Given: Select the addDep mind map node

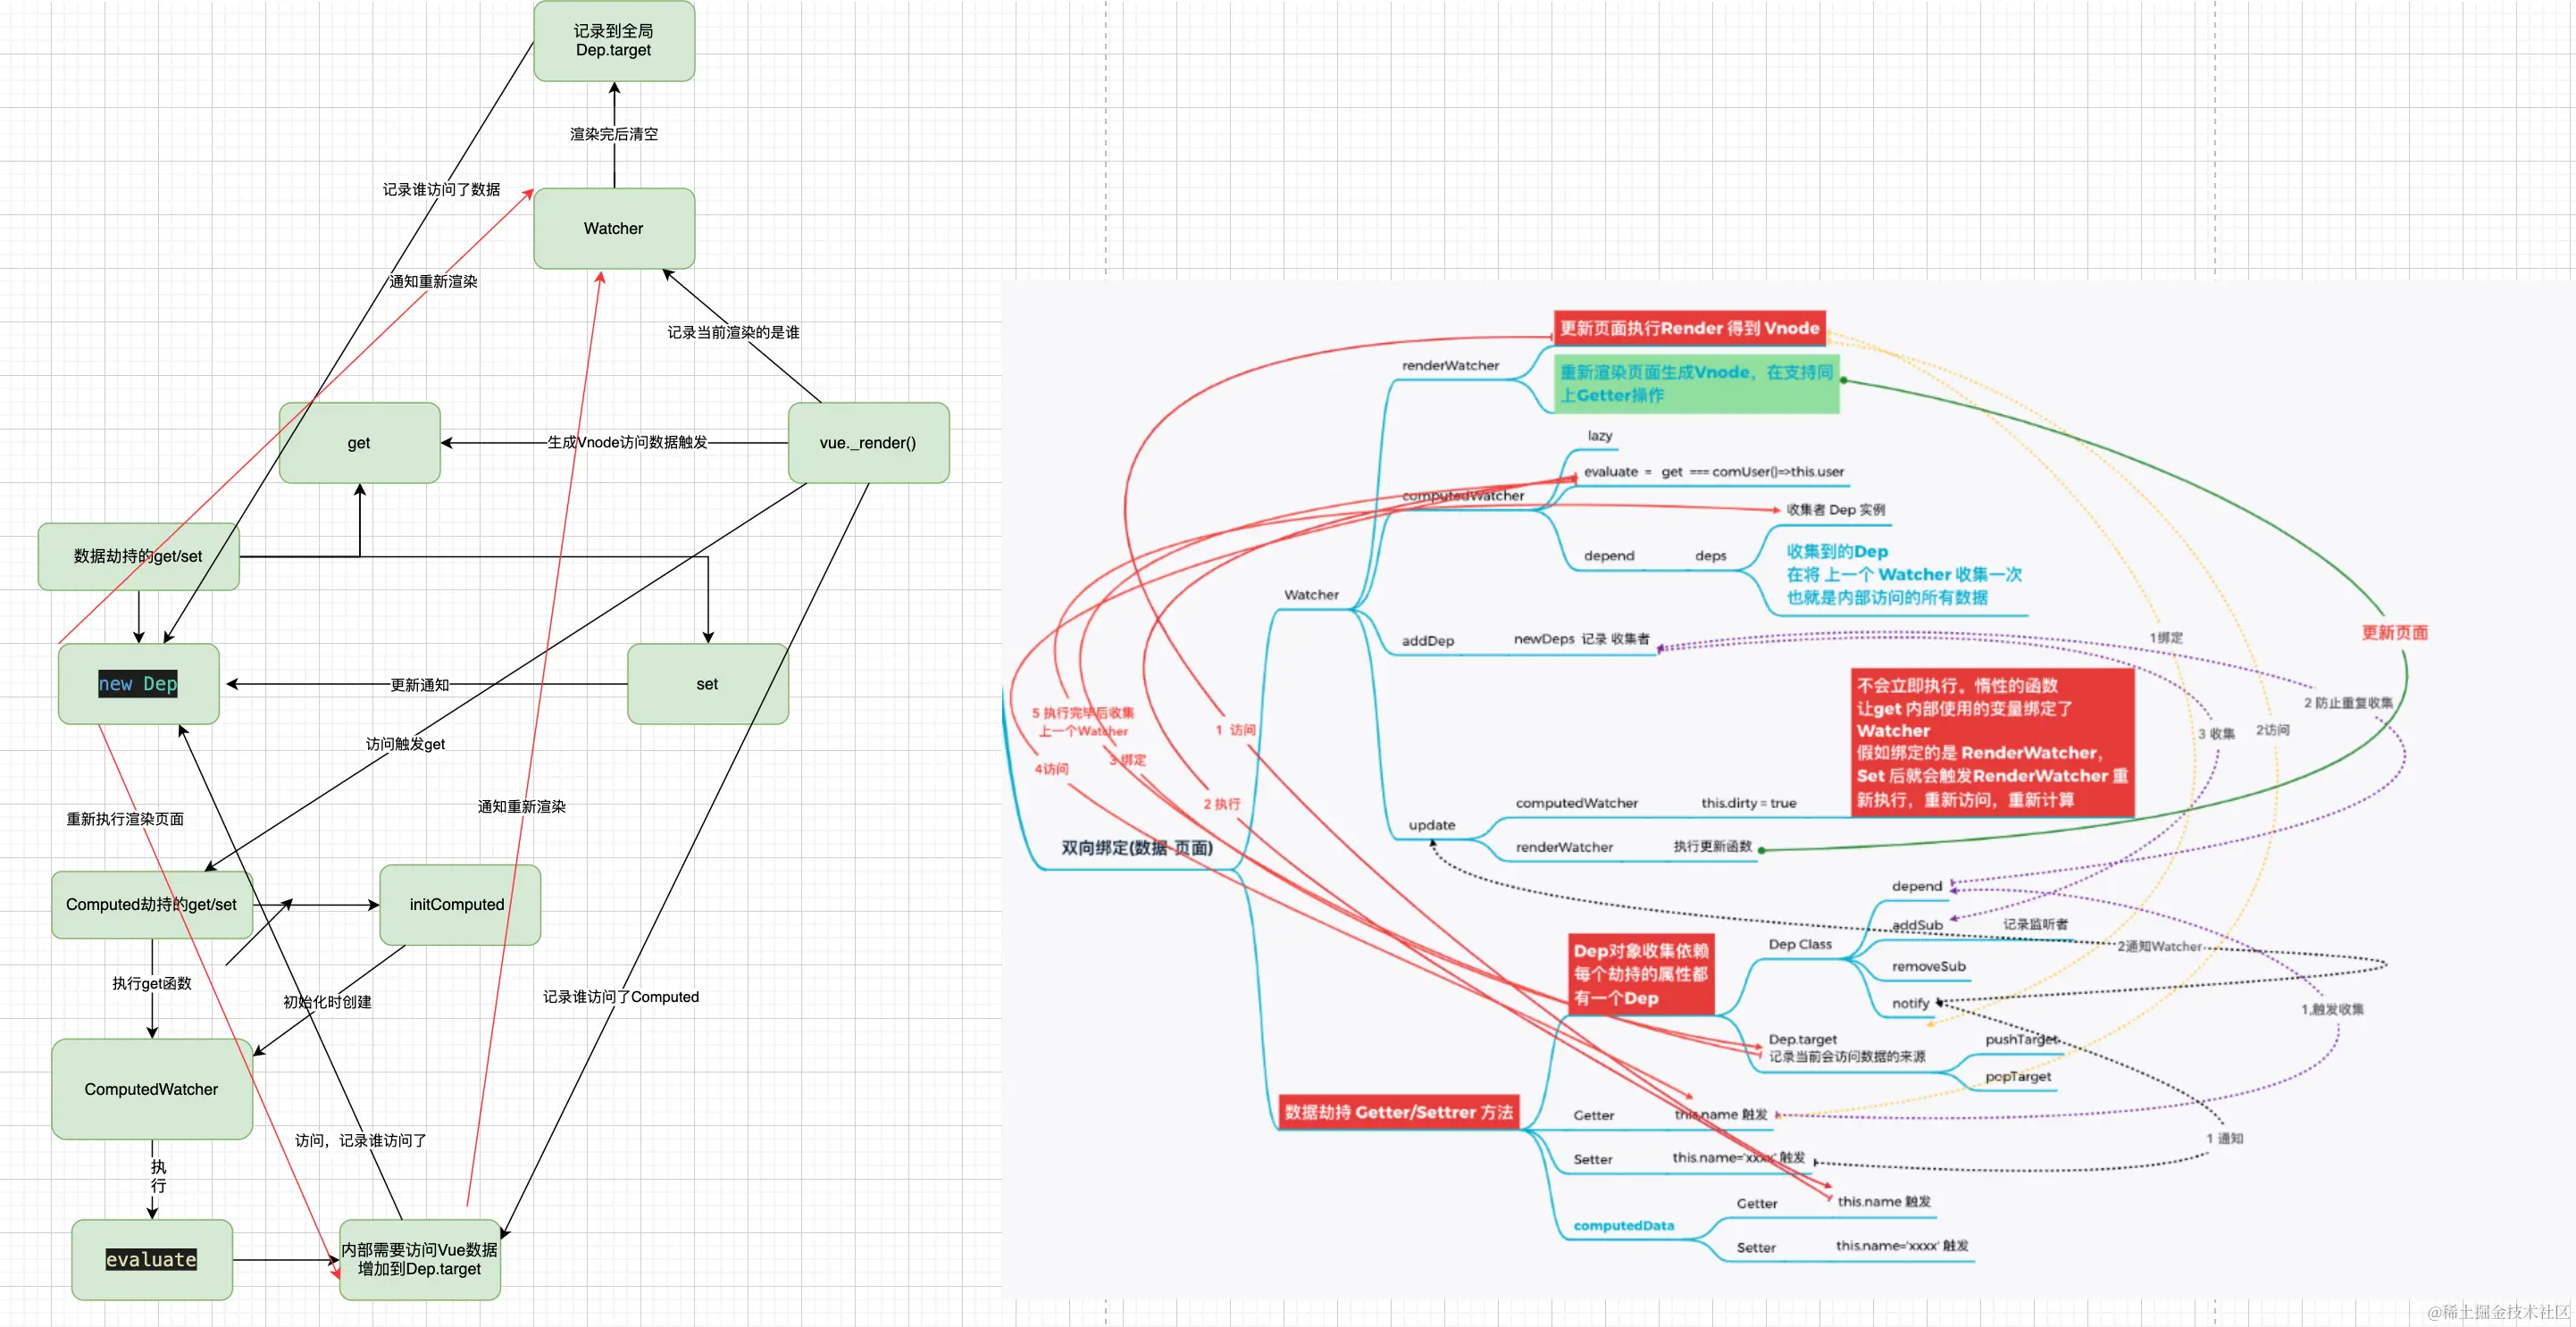Looking at the screenshot, I should tap(1427, 641).
